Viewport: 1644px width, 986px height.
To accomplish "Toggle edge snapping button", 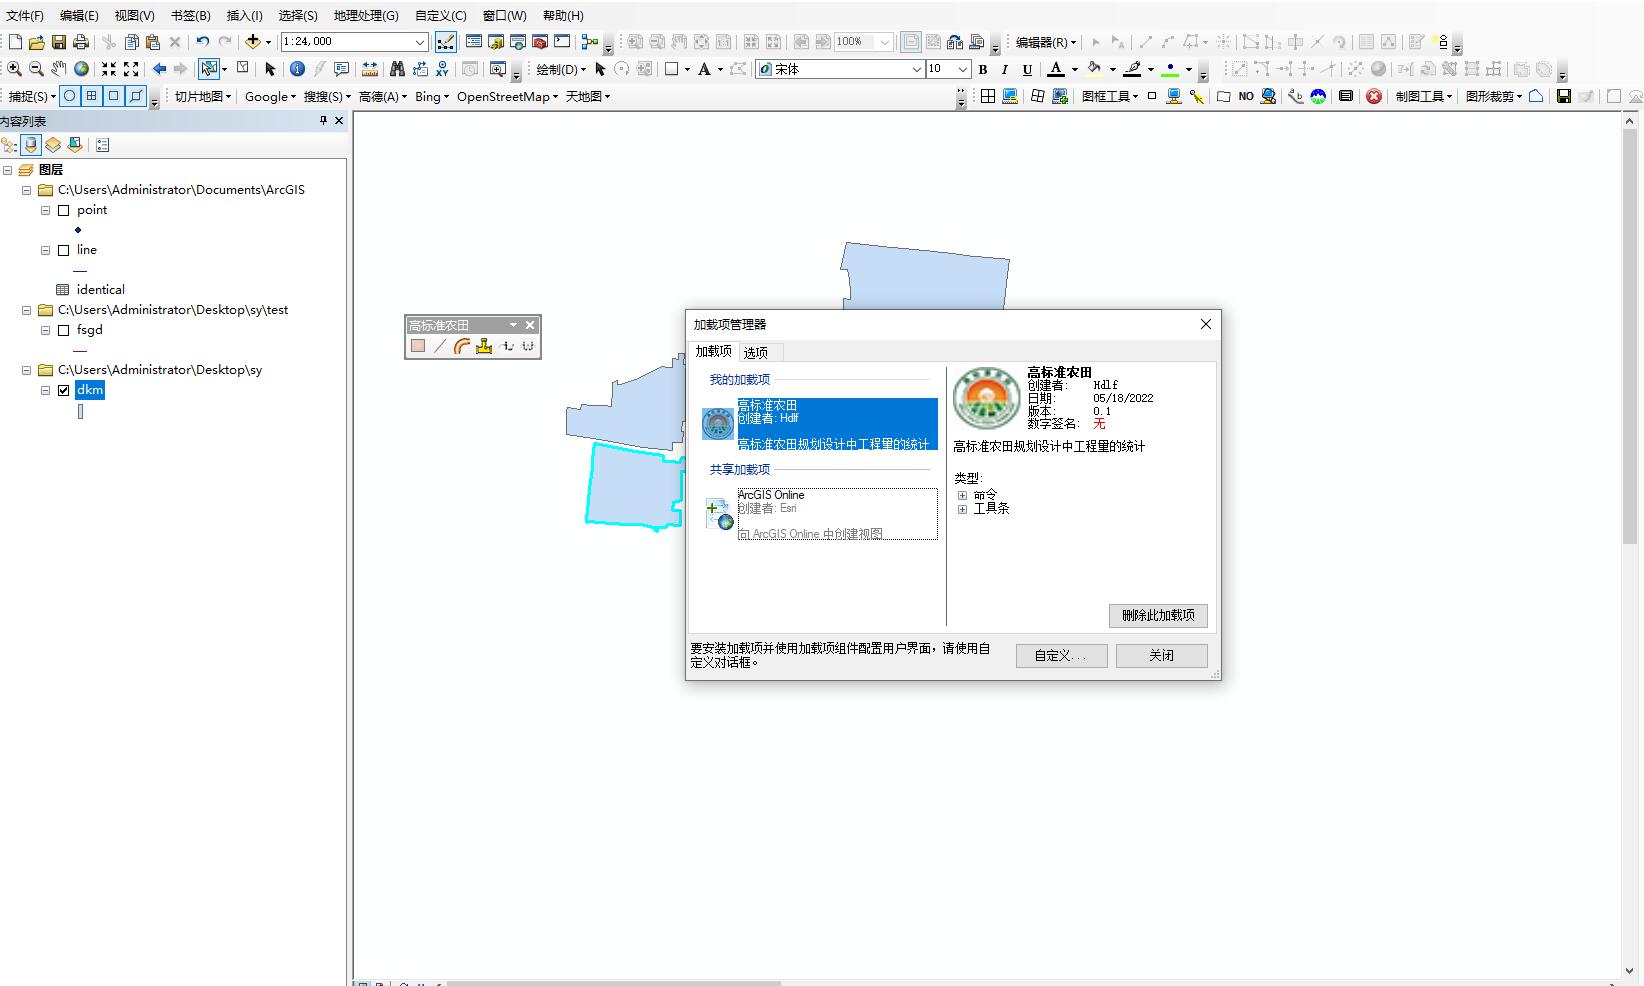I will coord(136,96).
